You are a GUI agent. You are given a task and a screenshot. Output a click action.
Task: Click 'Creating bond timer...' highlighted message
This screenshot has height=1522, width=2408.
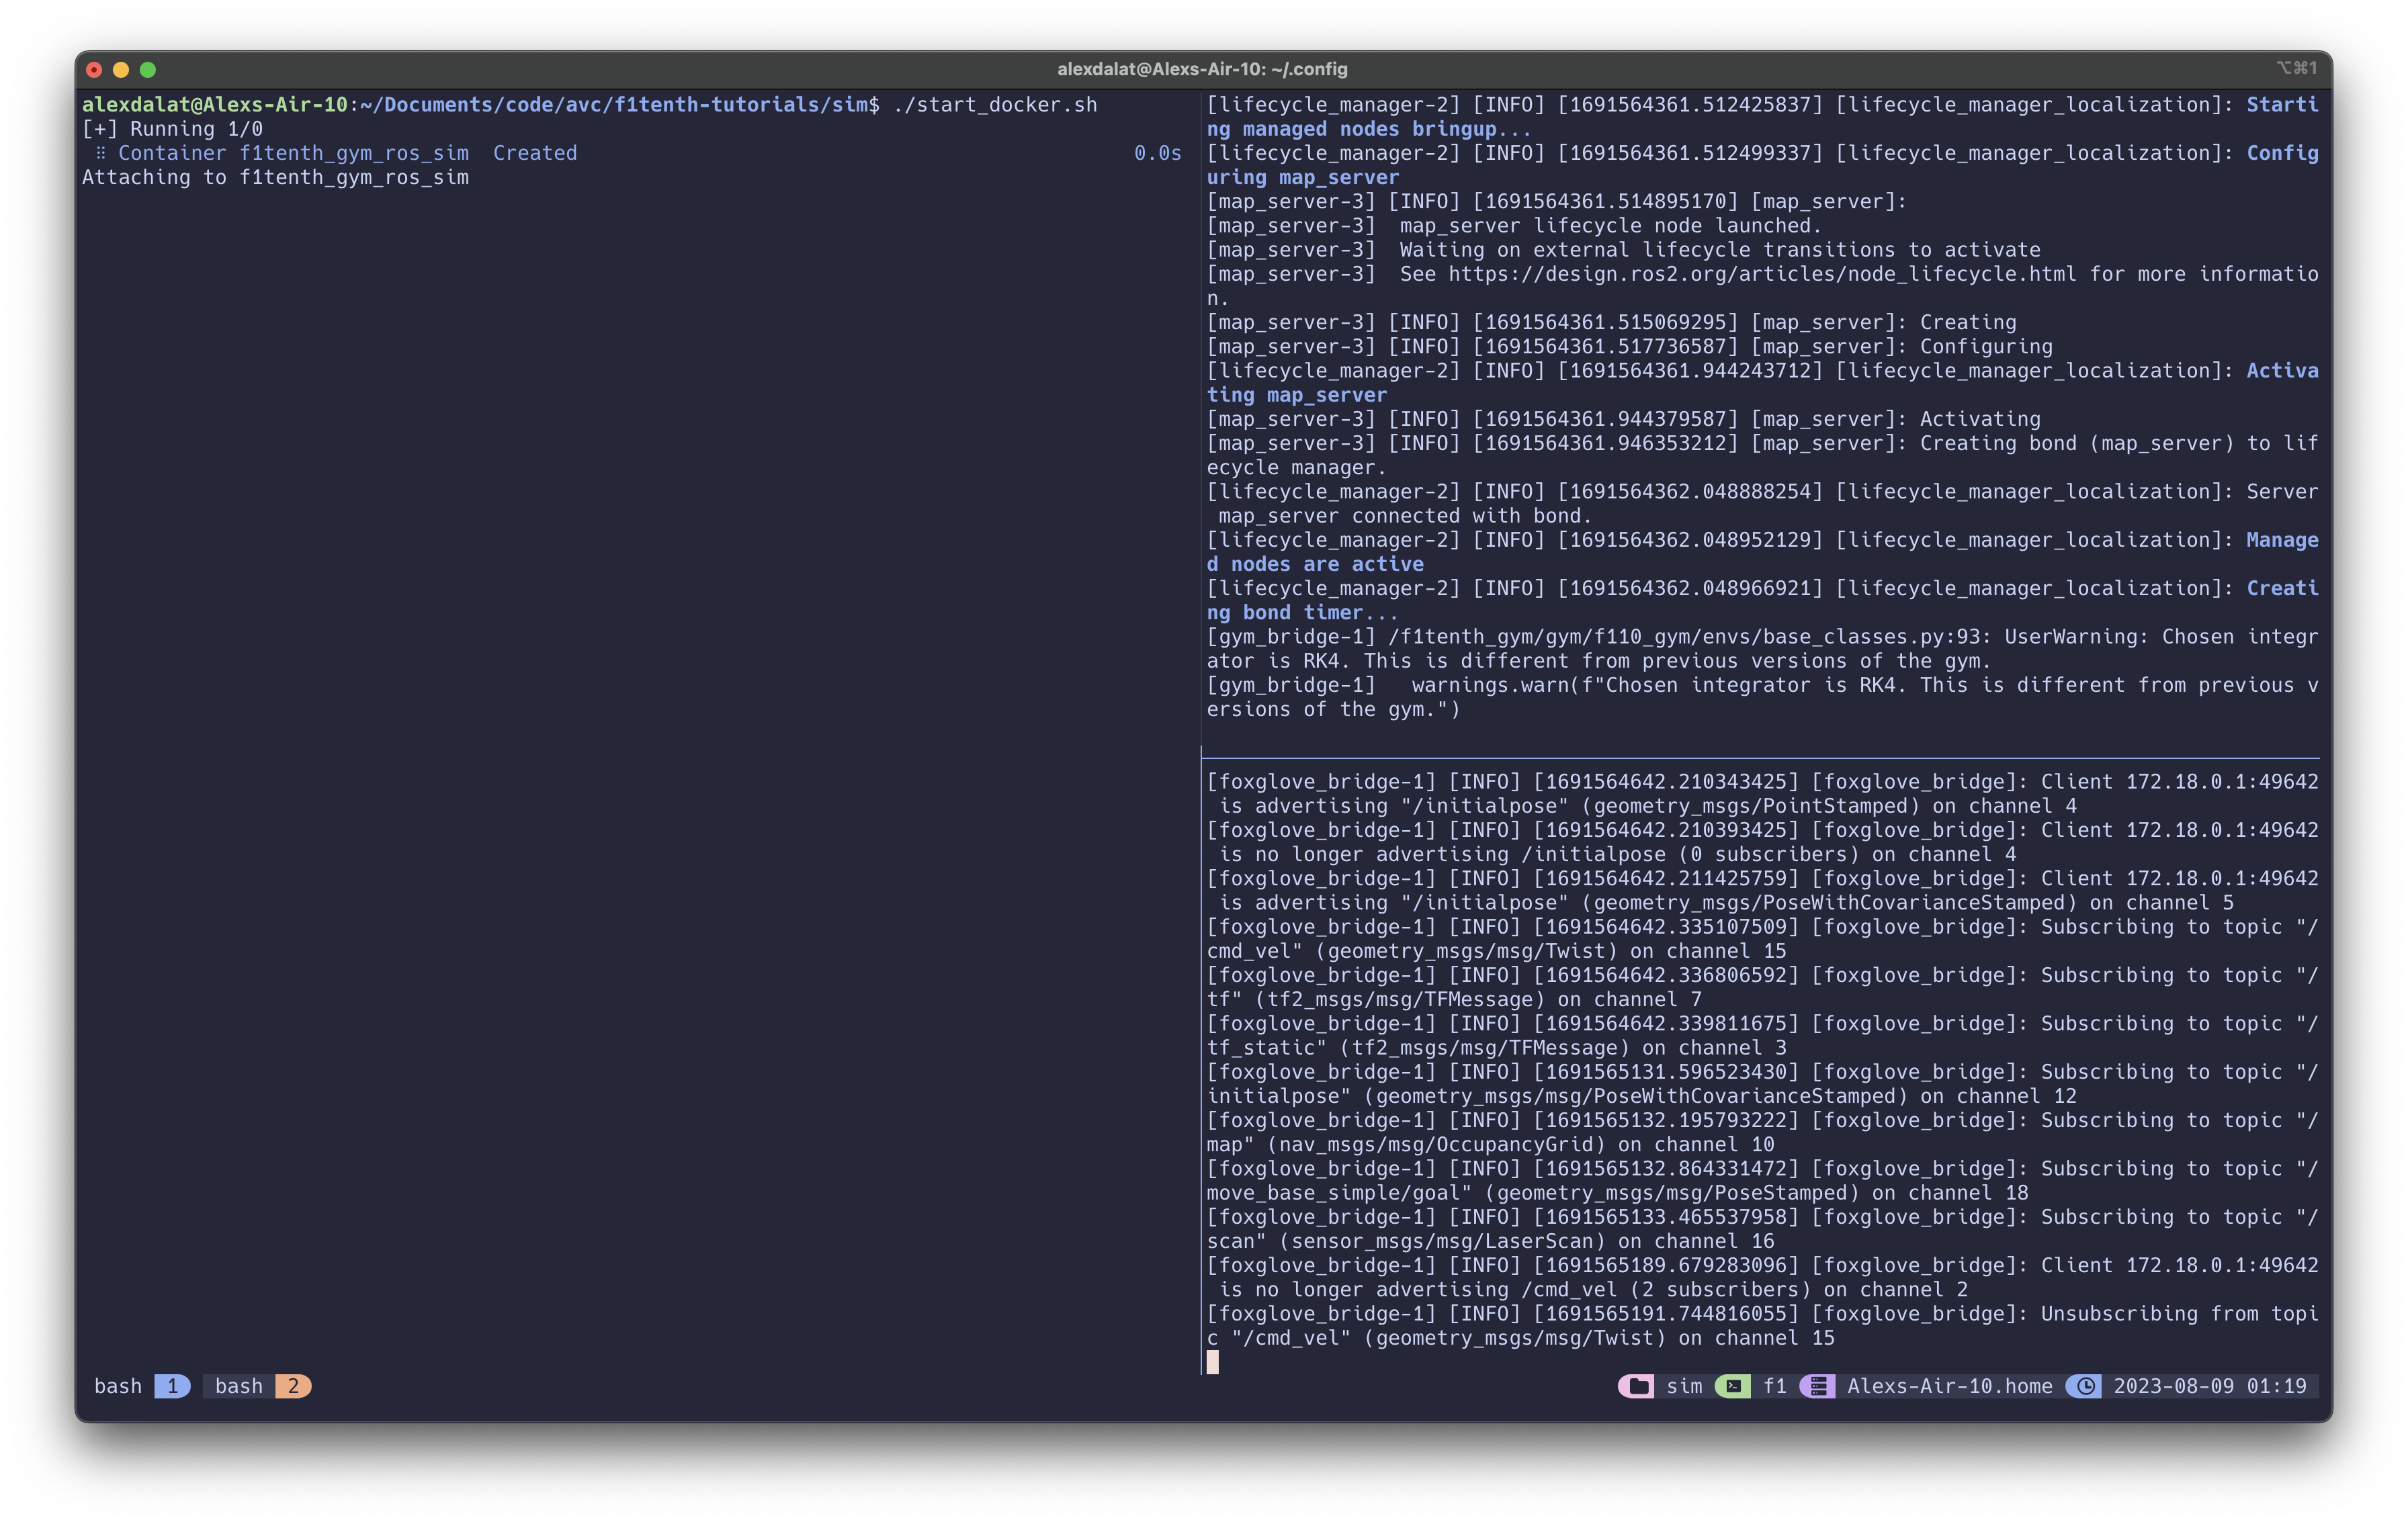point(1762,600)
